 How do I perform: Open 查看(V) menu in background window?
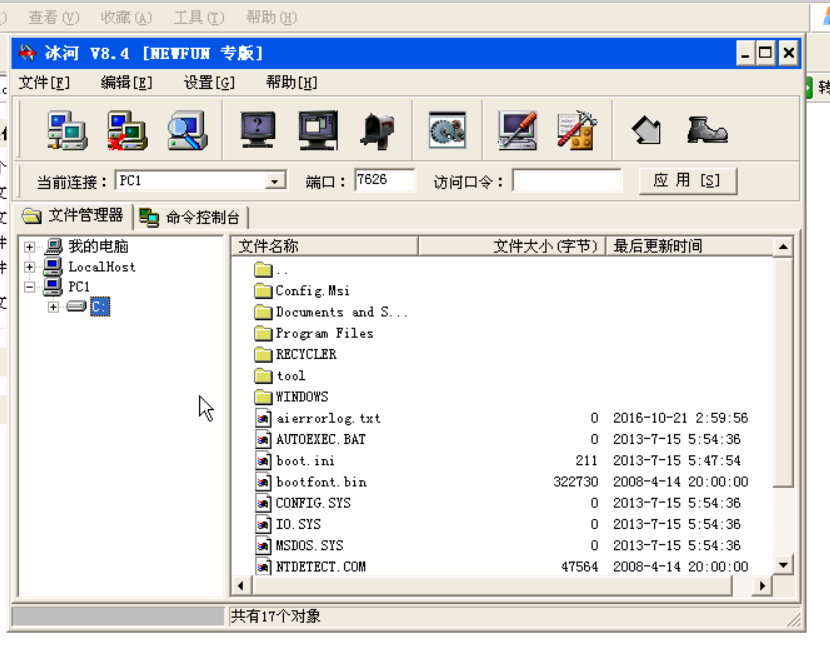[x=53, y=17]
